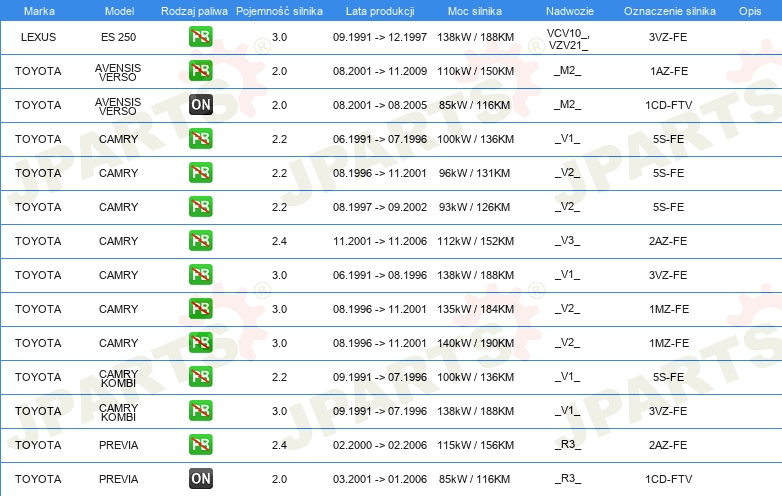Click 1CD-FTV engine code in Avensis Verso row

point(668,105)
